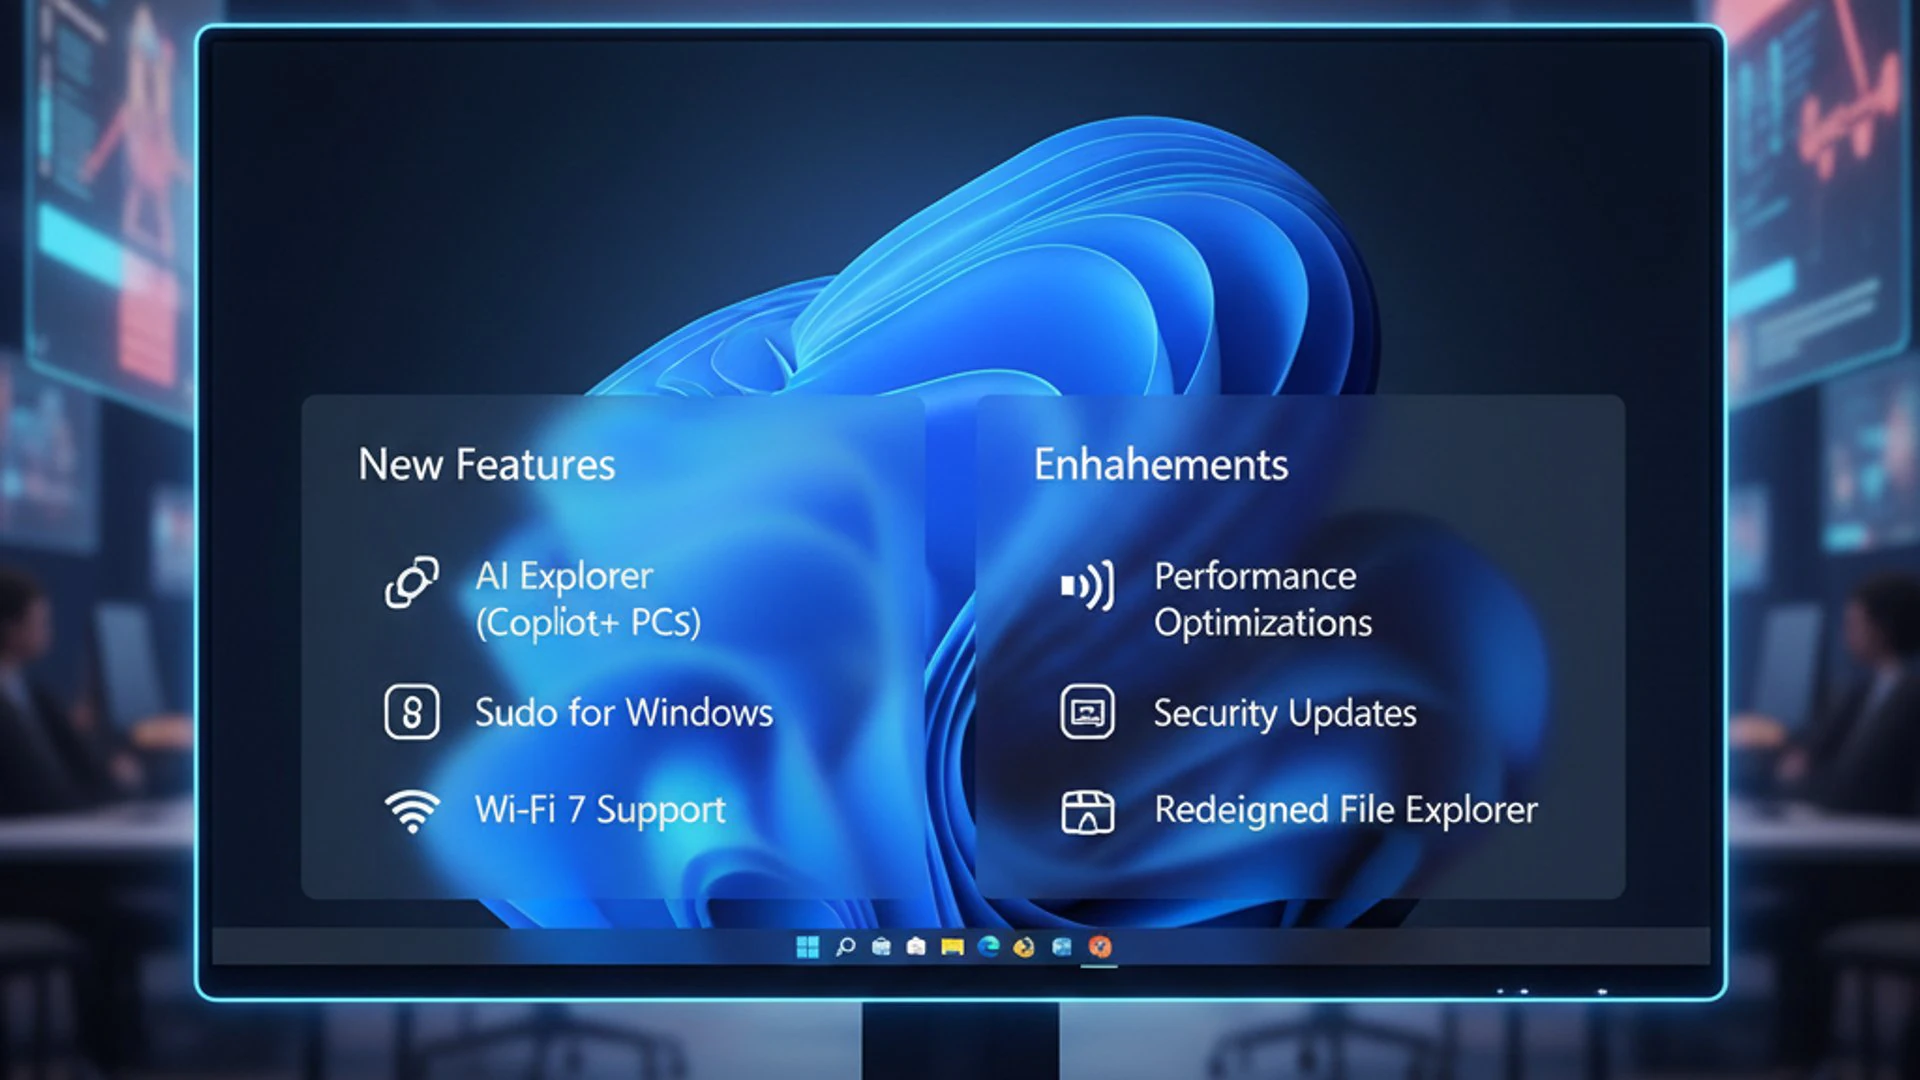Click the taskbar Search magnifier icon
This screenshot has width=1920, height=1080.
pyautogui.click(x=845, y=946)
